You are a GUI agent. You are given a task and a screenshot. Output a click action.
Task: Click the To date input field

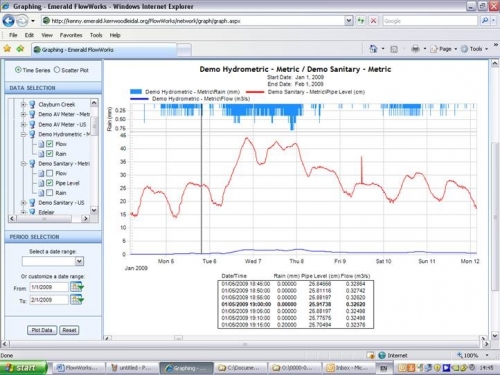49,300
